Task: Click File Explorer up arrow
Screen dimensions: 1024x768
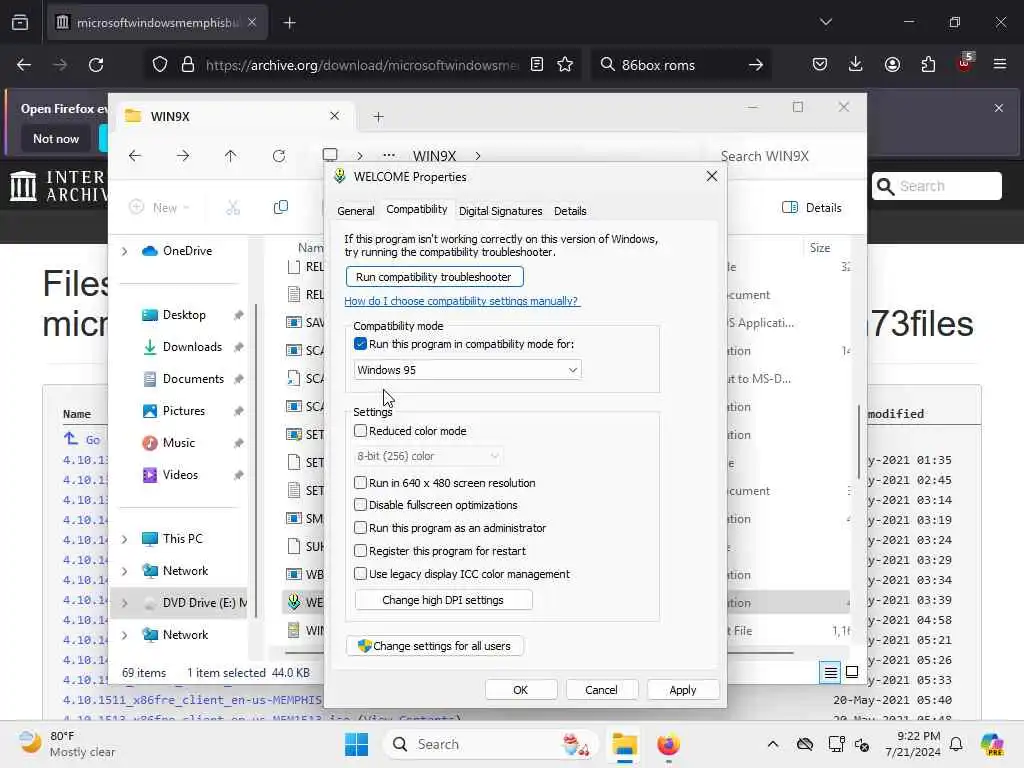Action: (x=231, y=155)
